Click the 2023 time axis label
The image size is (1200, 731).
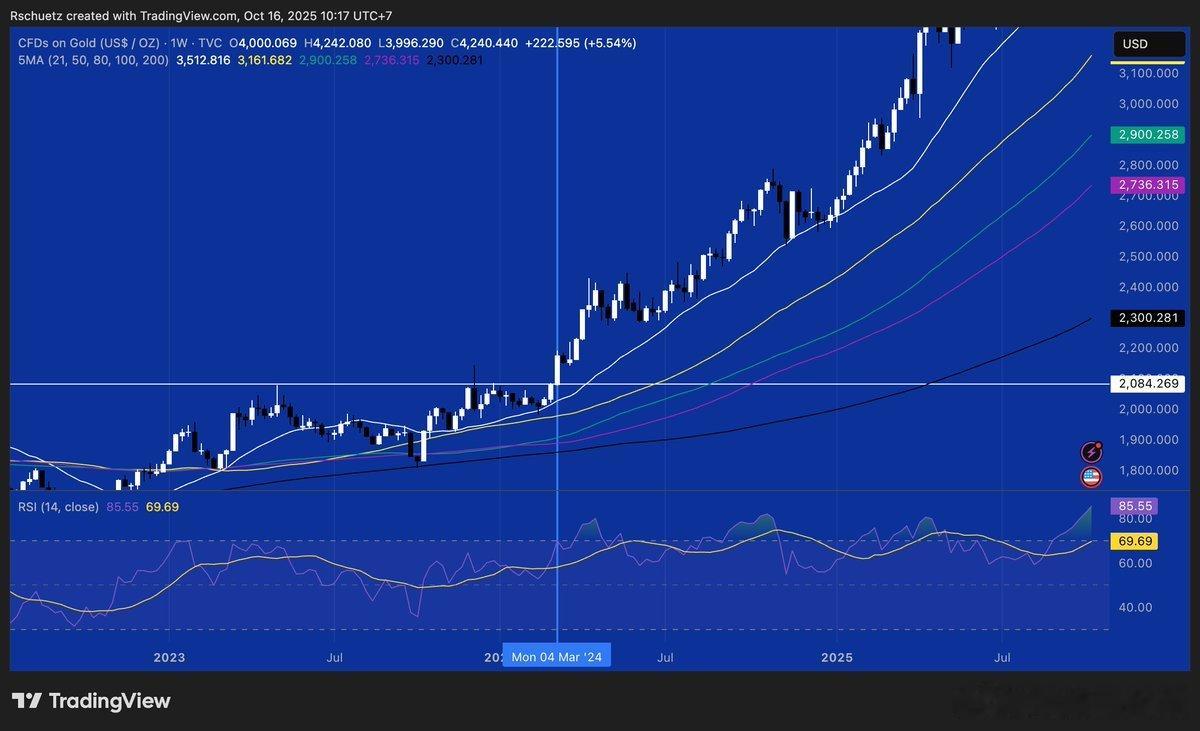point(170,658)
